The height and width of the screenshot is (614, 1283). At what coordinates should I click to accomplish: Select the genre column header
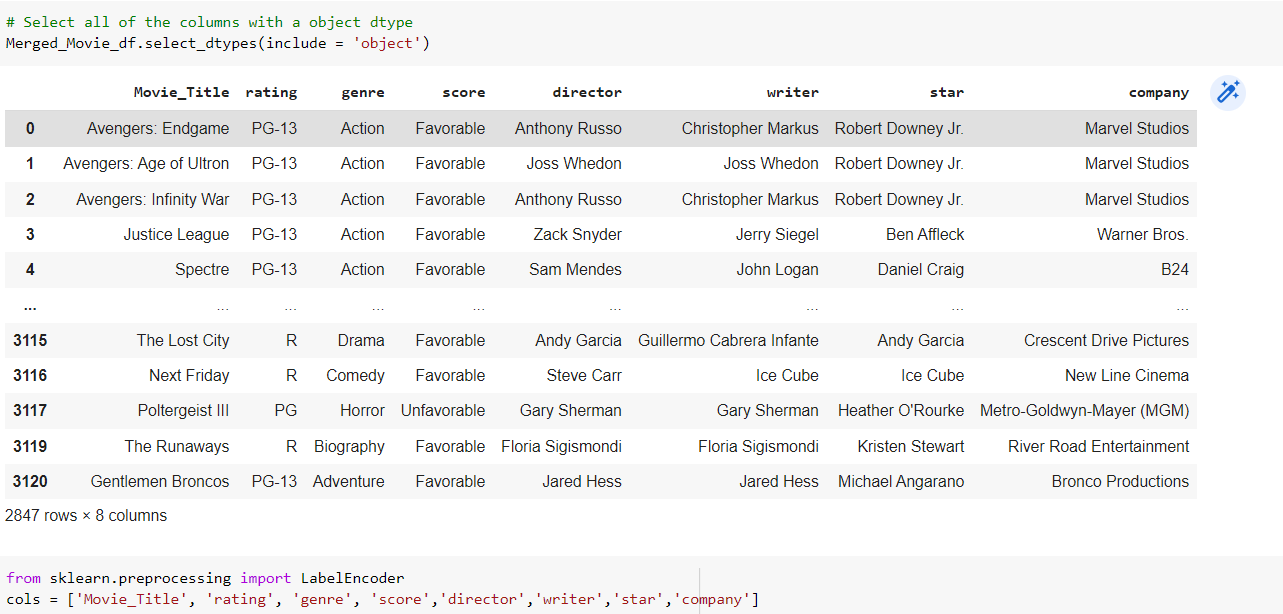coord(363,92)
